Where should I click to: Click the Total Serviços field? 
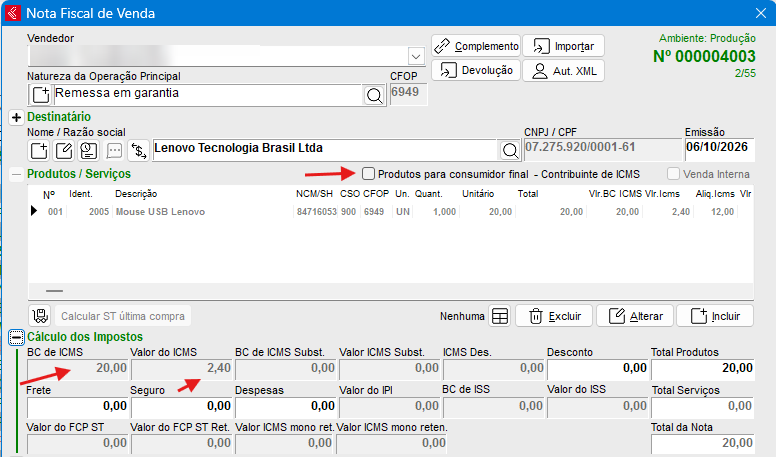703,406
